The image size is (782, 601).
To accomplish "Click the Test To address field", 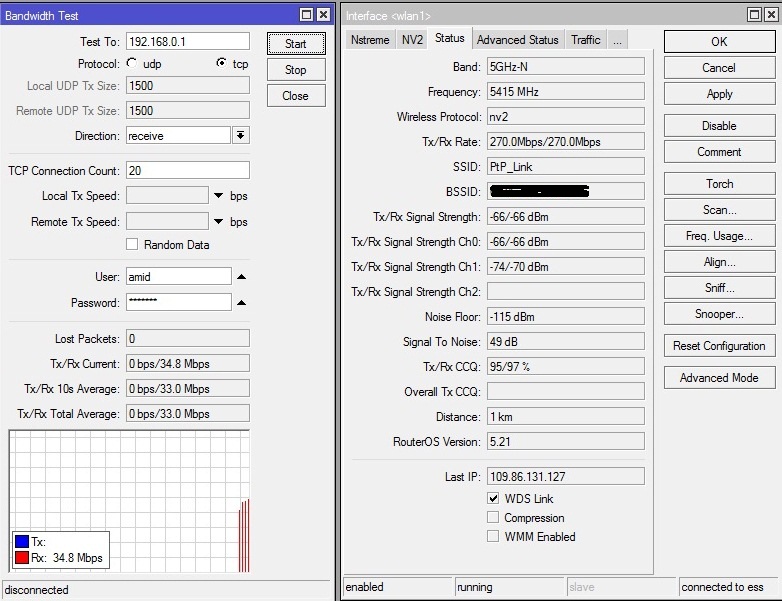I will [x=187, y=41].
